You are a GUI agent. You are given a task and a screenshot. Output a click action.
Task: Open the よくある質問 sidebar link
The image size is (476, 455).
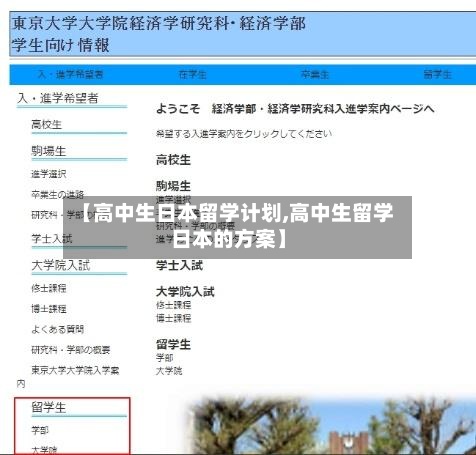pyautogui.click(x=57, y=329)
